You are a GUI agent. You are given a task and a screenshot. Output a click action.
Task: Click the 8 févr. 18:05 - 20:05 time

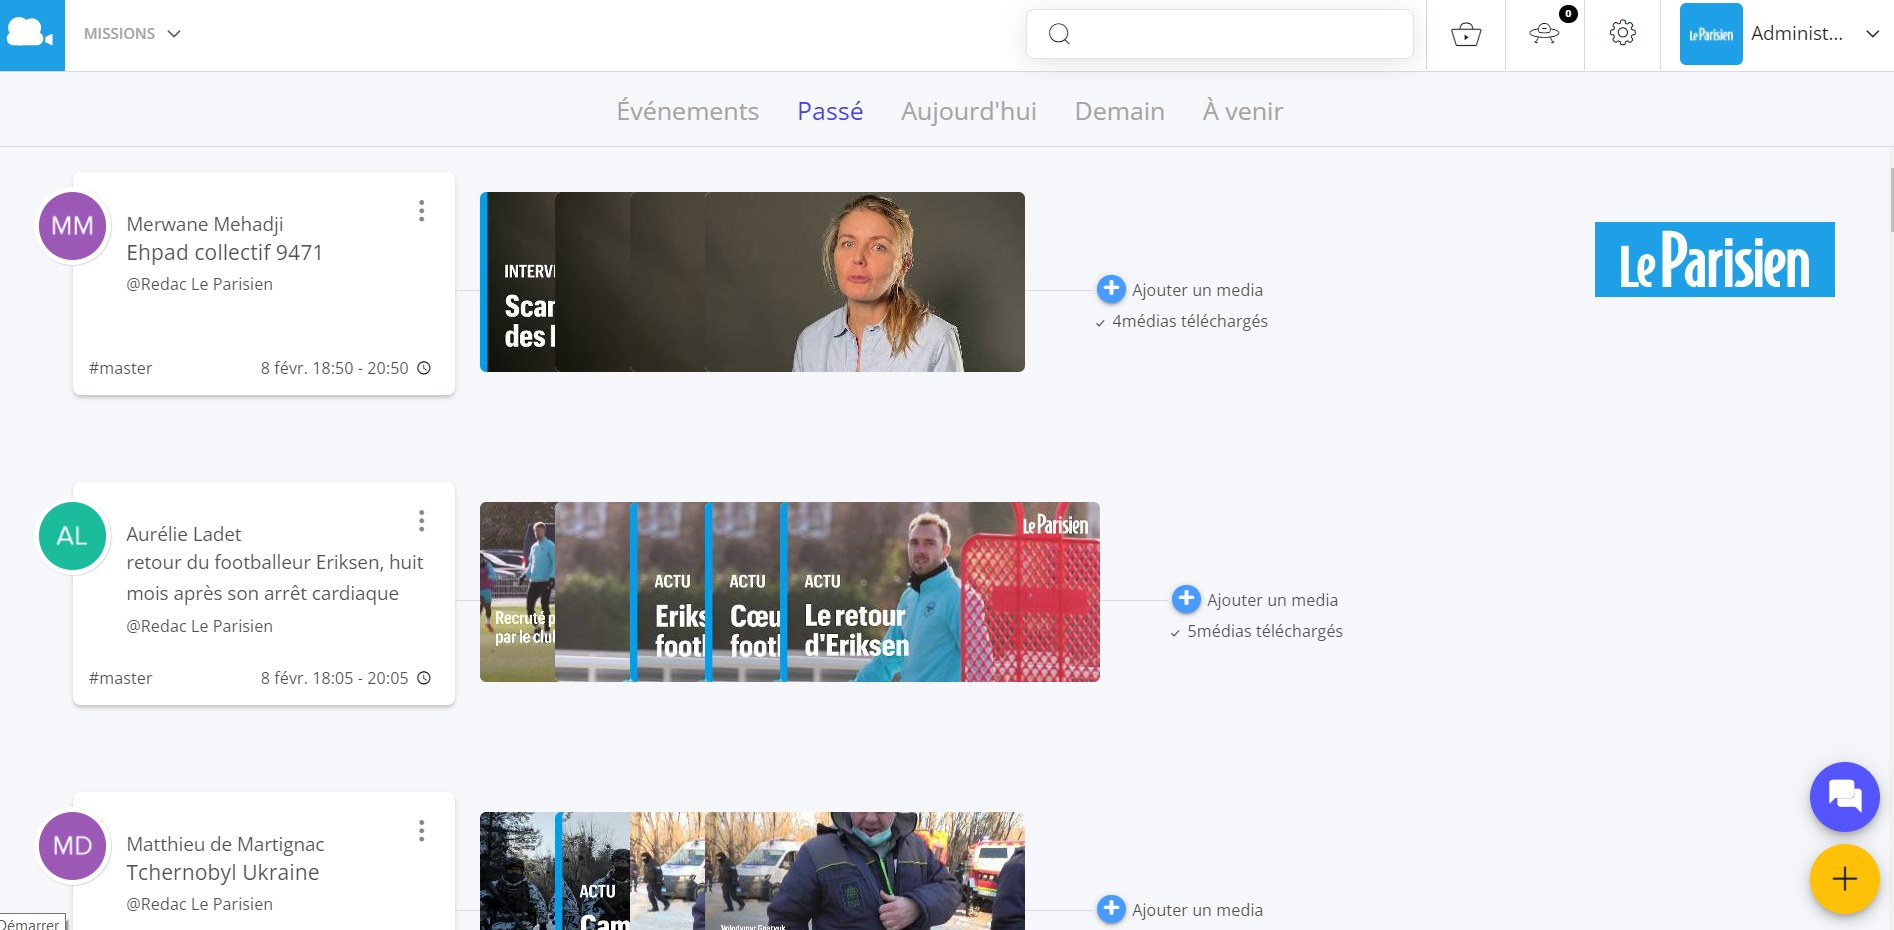click(x=335, y=678)
